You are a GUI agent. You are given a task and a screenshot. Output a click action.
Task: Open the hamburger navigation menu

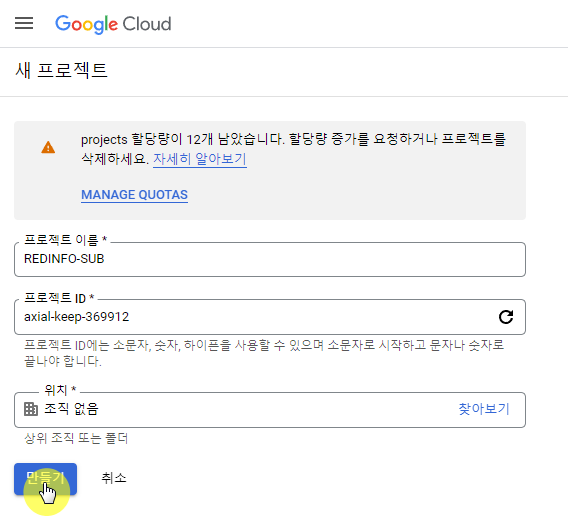pos(24,23)
